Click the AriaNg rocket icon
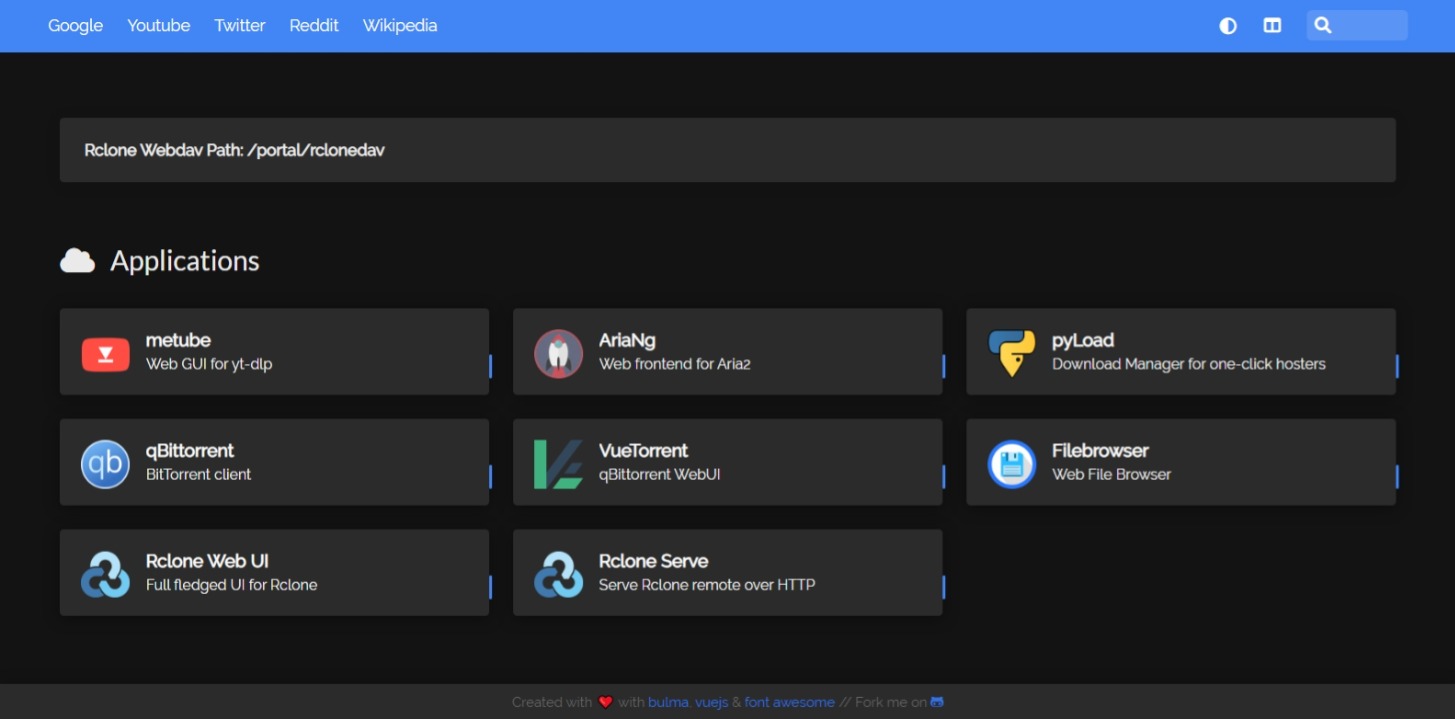 coord(558,354)
